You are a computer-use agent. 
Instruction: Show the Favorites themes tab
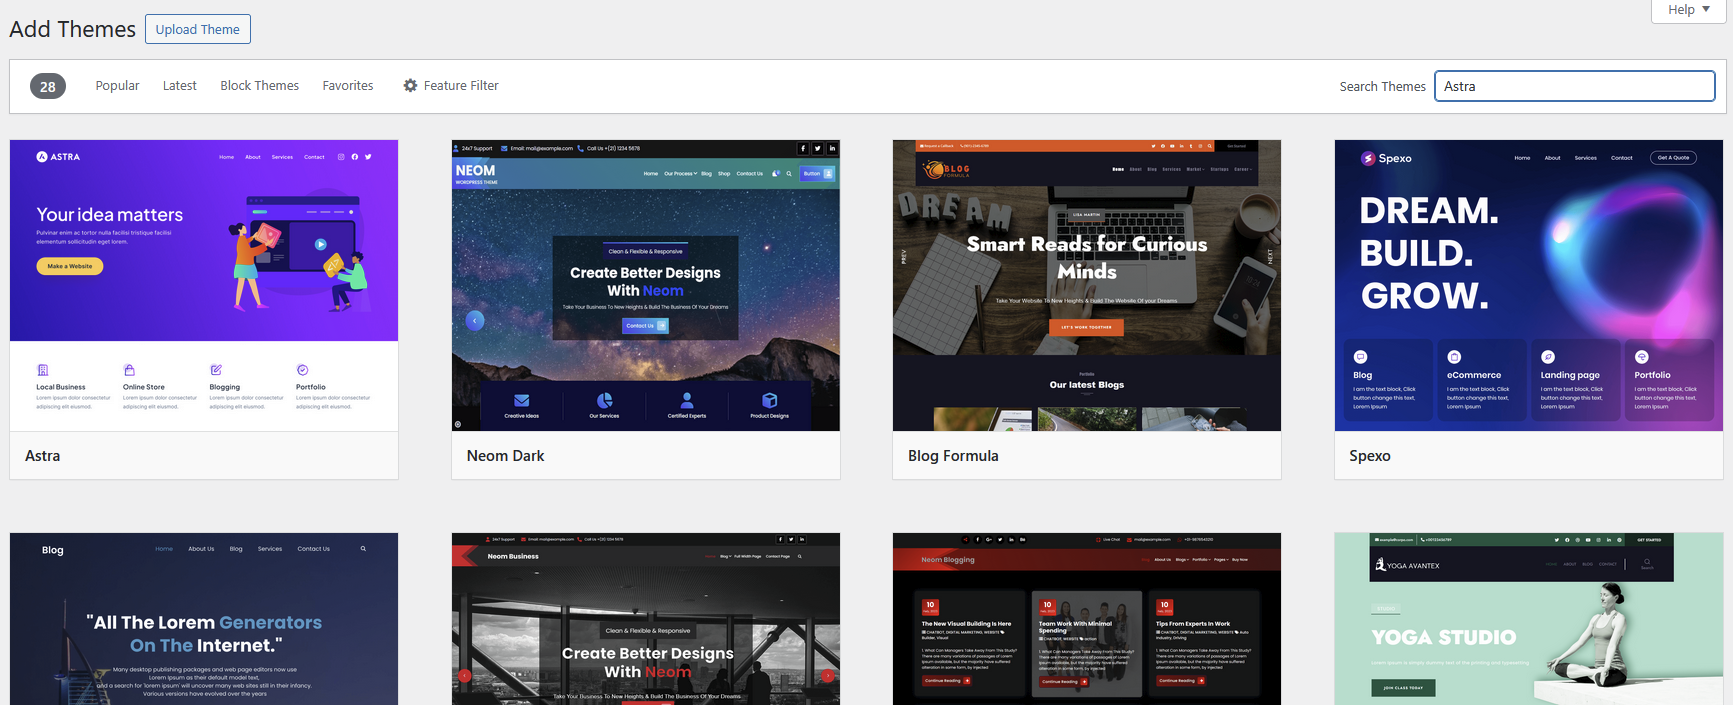tap(348, 86)
